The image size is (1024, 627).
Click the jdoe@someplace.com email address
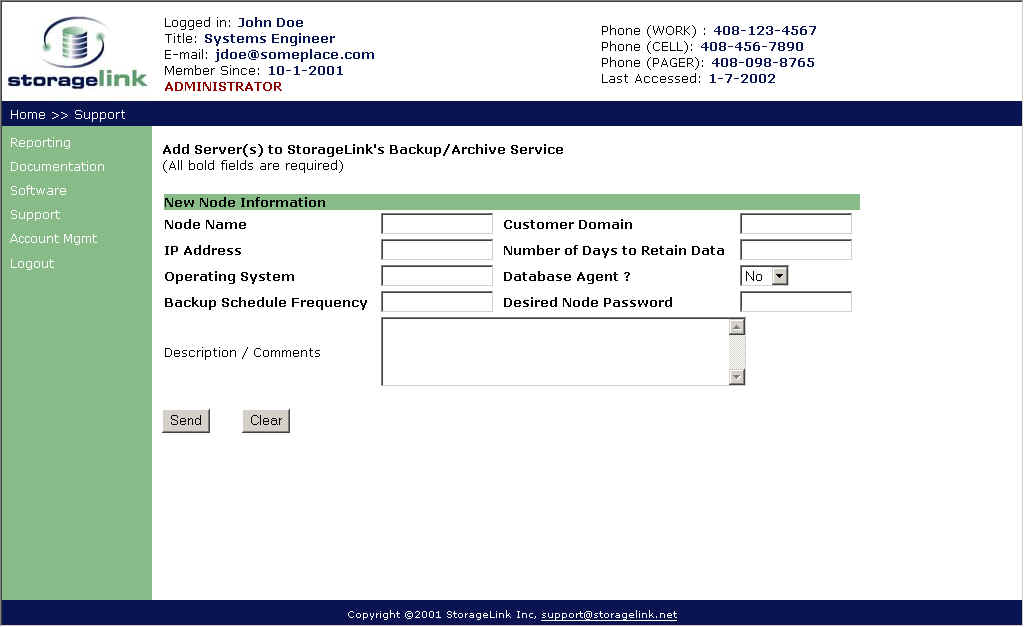coord(295,55)
